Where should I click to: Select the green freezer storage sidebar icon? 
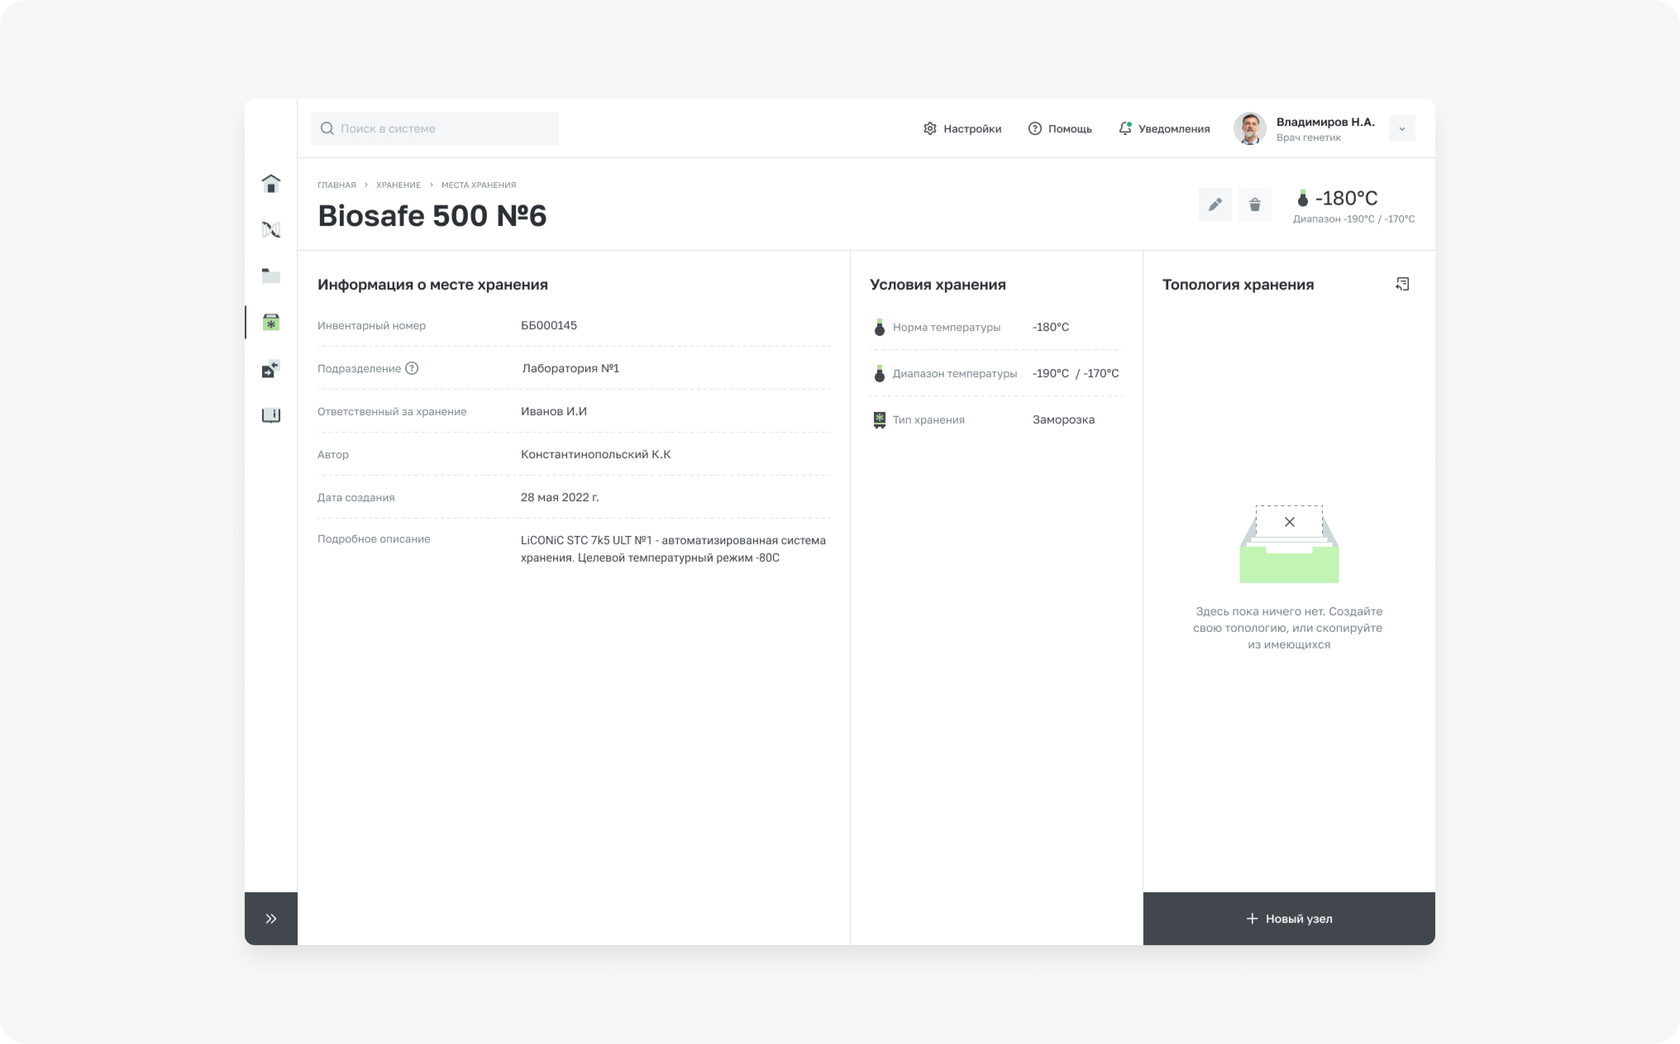tap(271, 322)
